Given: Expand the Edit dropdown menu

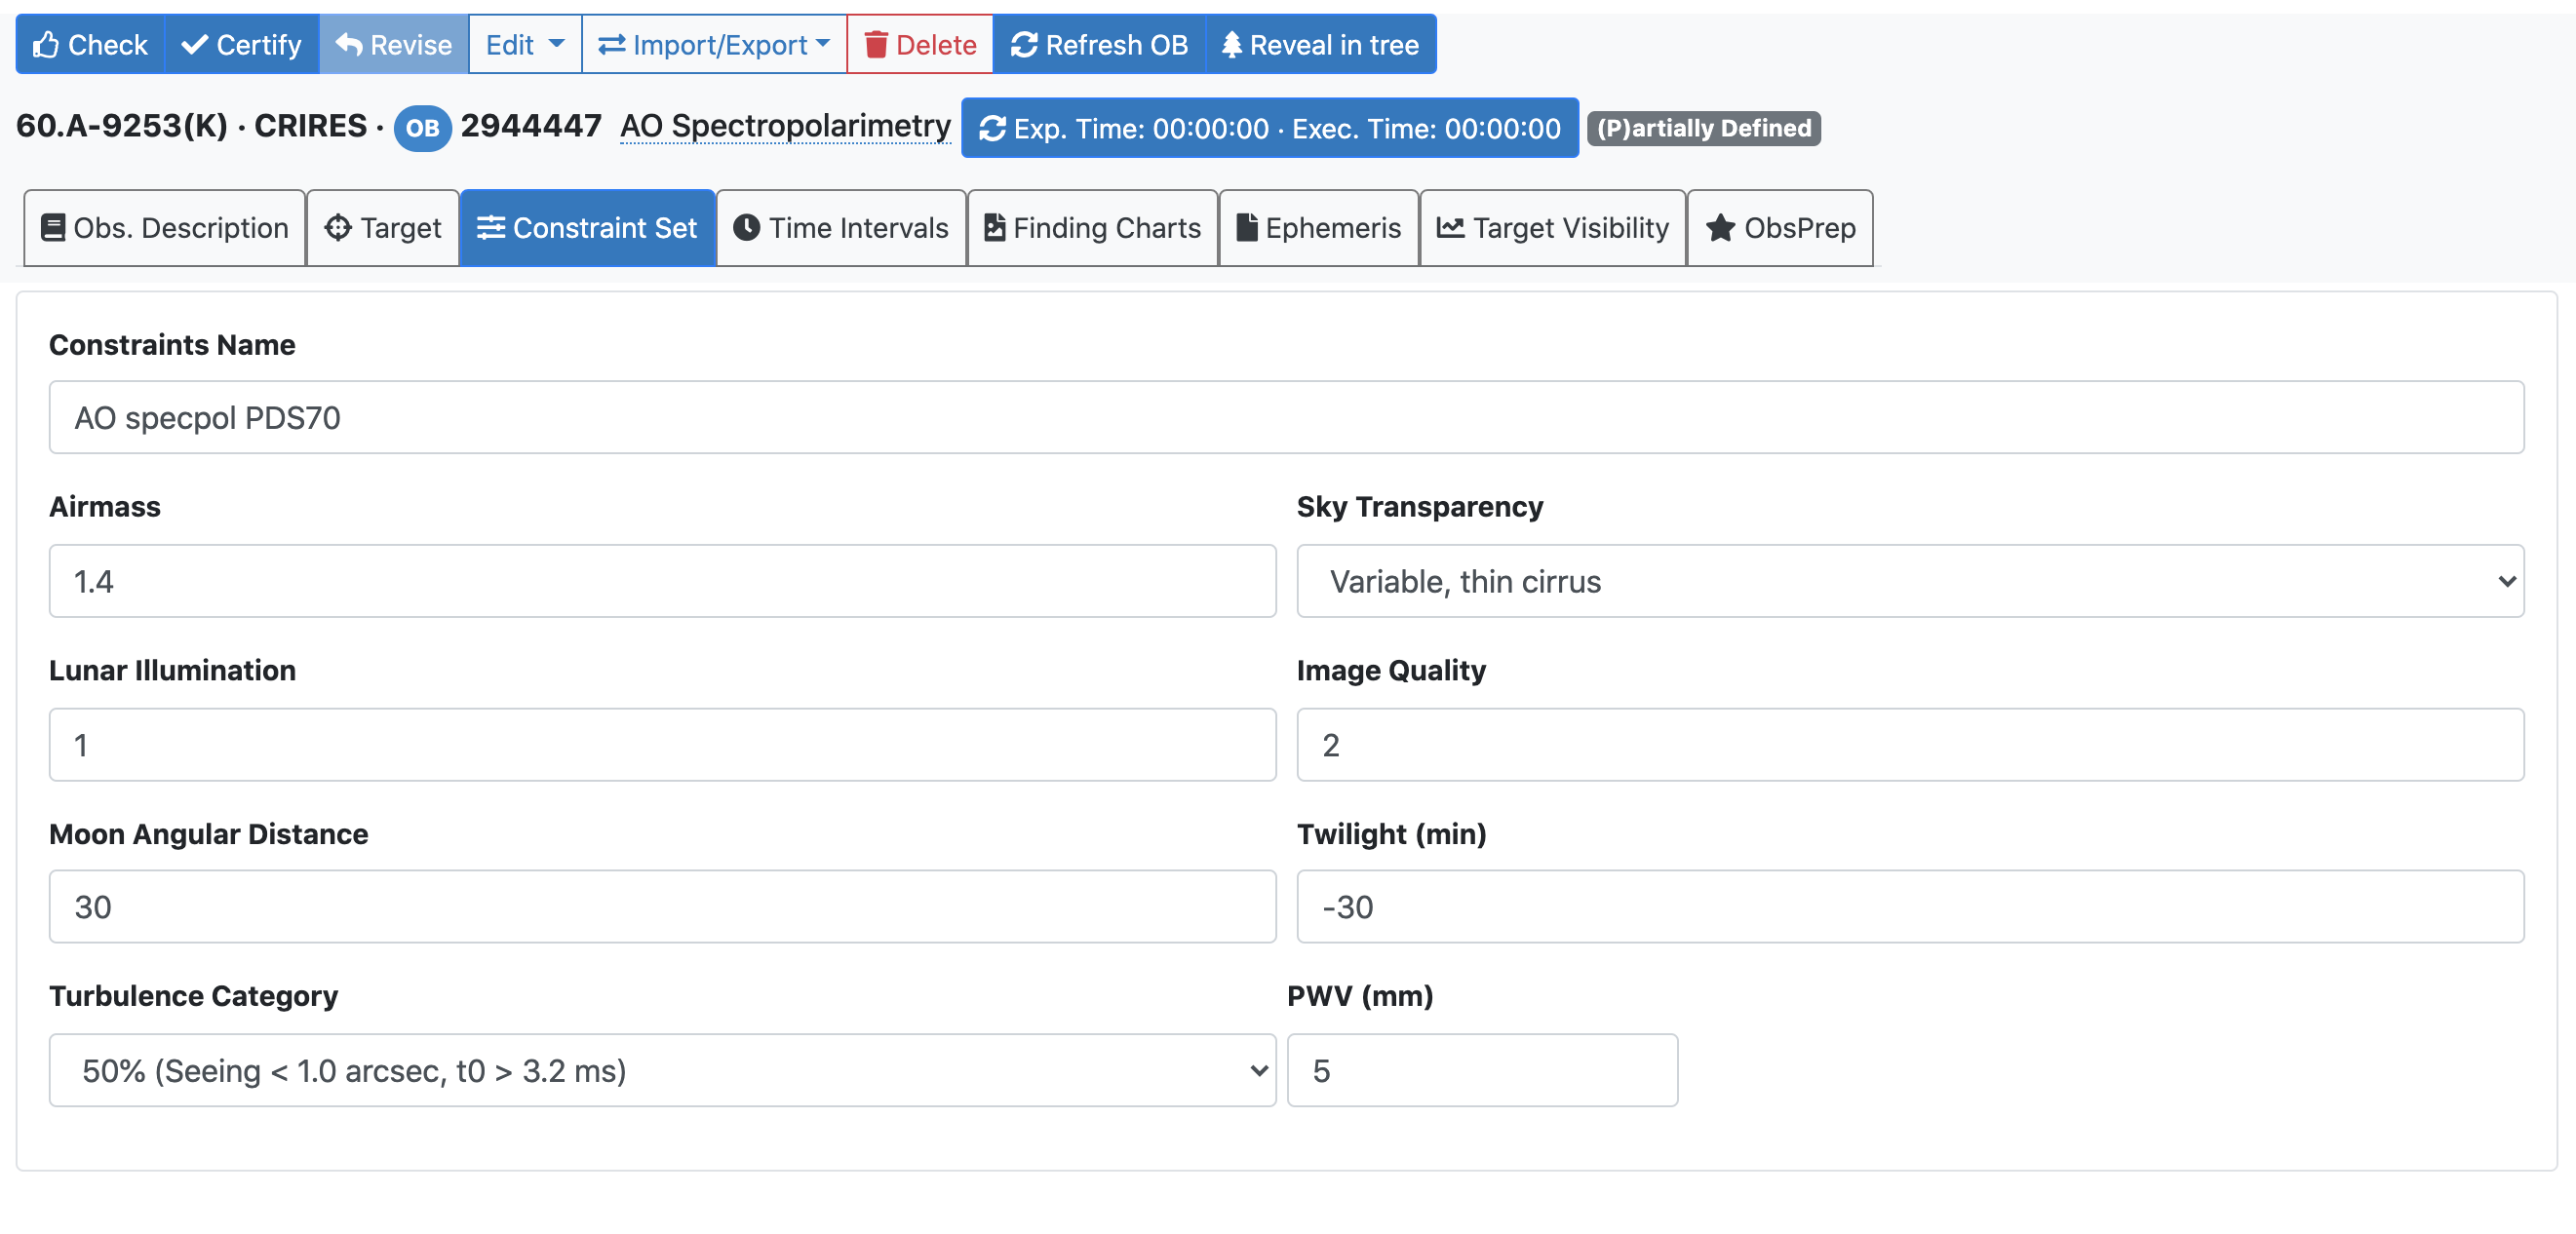Looking at the screenshot, I should point(524,45).
